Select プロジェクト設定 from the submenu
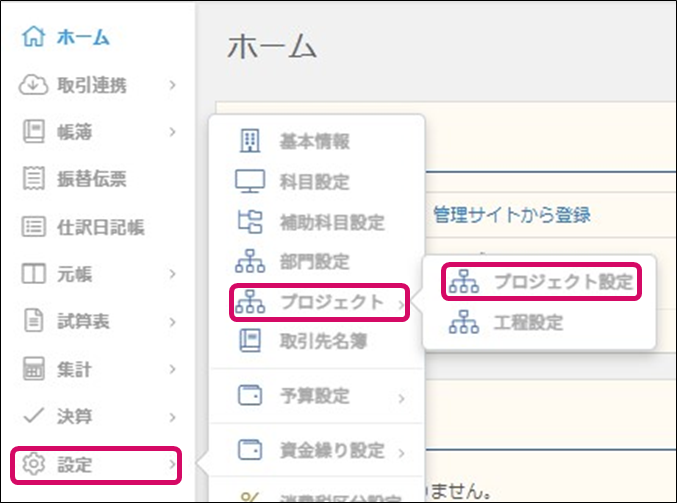The image size is (677, 503). click(562, 282)
